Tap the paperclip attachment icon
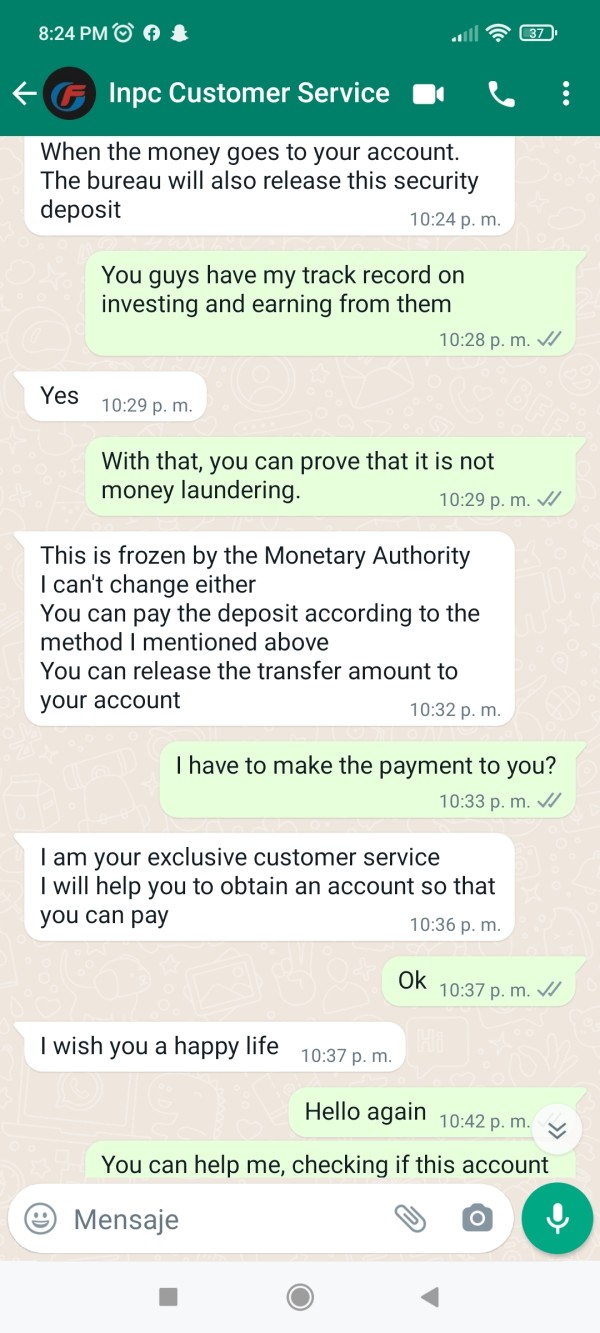This screenshot has height=1333, width=600. coord(410,1218)
